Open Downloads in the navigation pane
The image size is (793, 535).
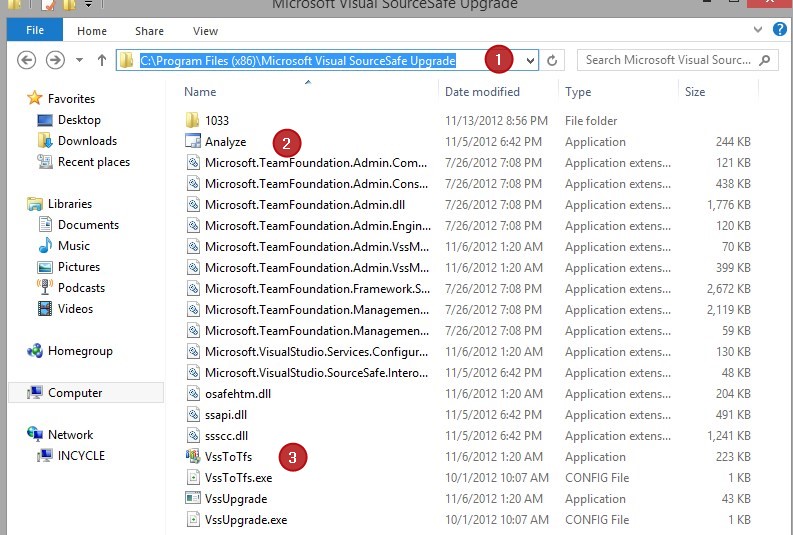[x=87, y=141]
